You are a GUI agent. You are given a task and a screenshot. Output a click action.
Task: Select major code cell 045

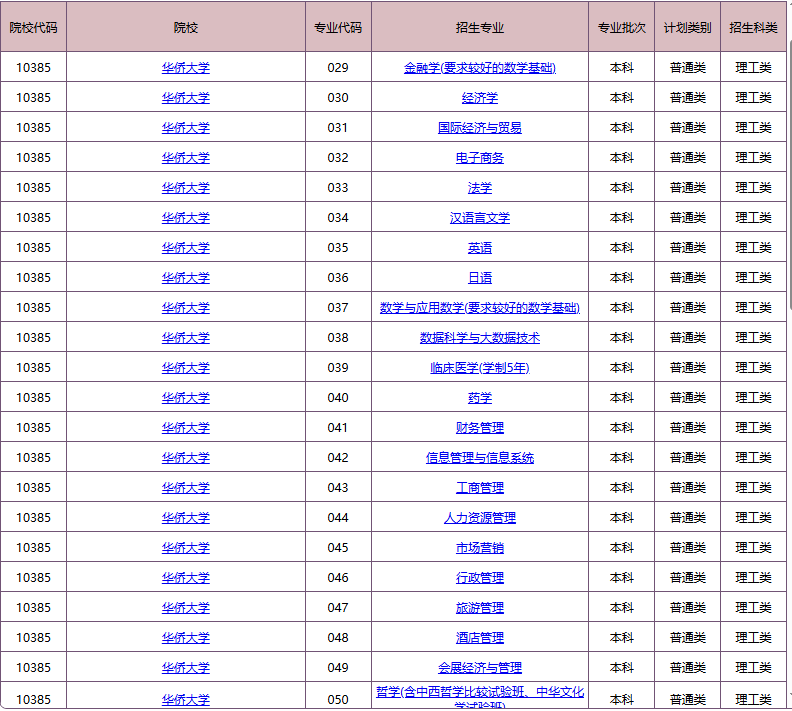pyautogui.click(x=338, y=548)
